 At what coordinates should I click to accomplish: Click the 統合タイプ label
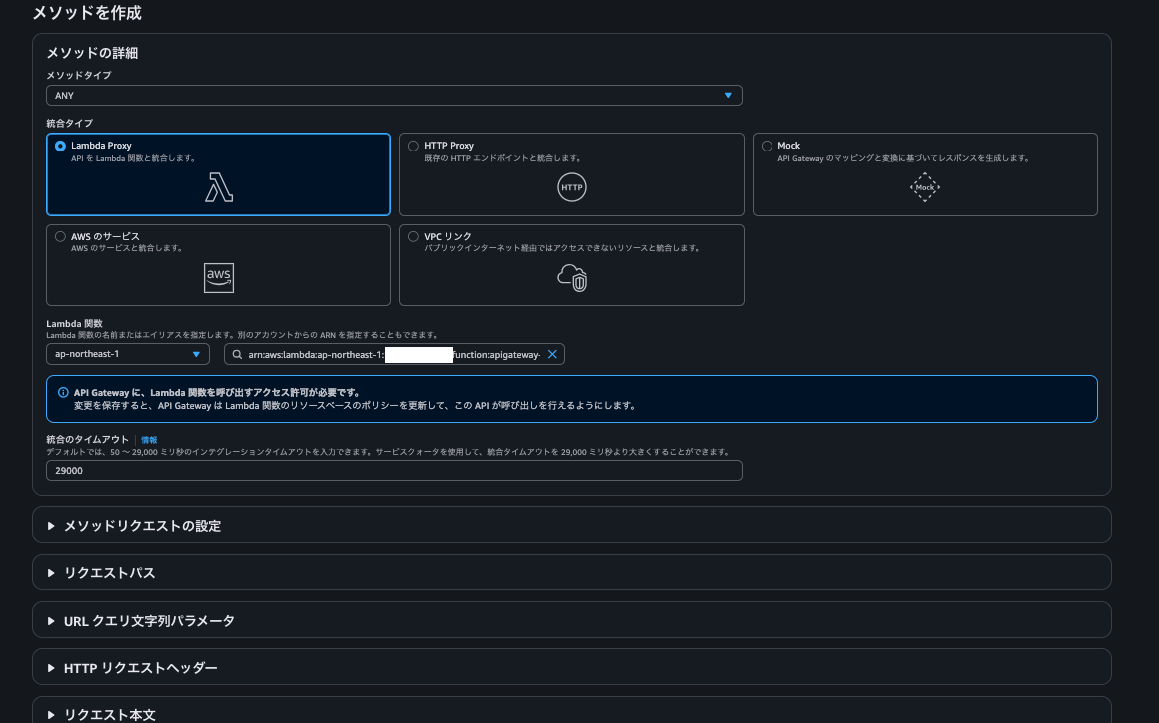tap(69, 123)
